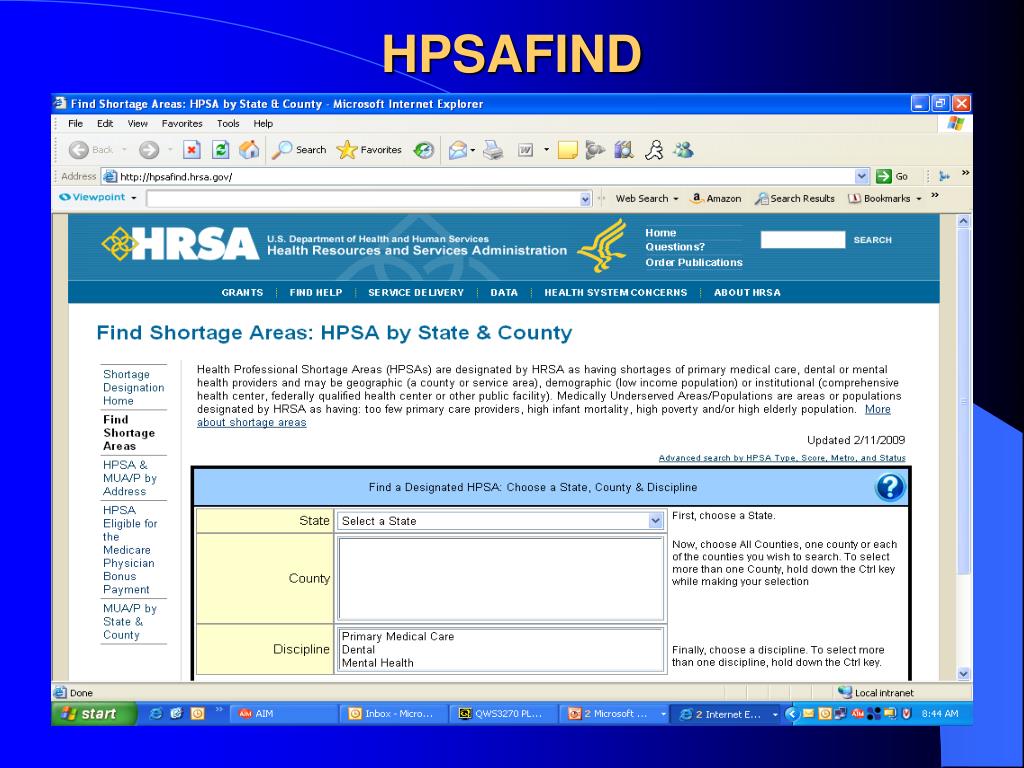Click the page vertical scrollbar down arrow

click(963, 673)
